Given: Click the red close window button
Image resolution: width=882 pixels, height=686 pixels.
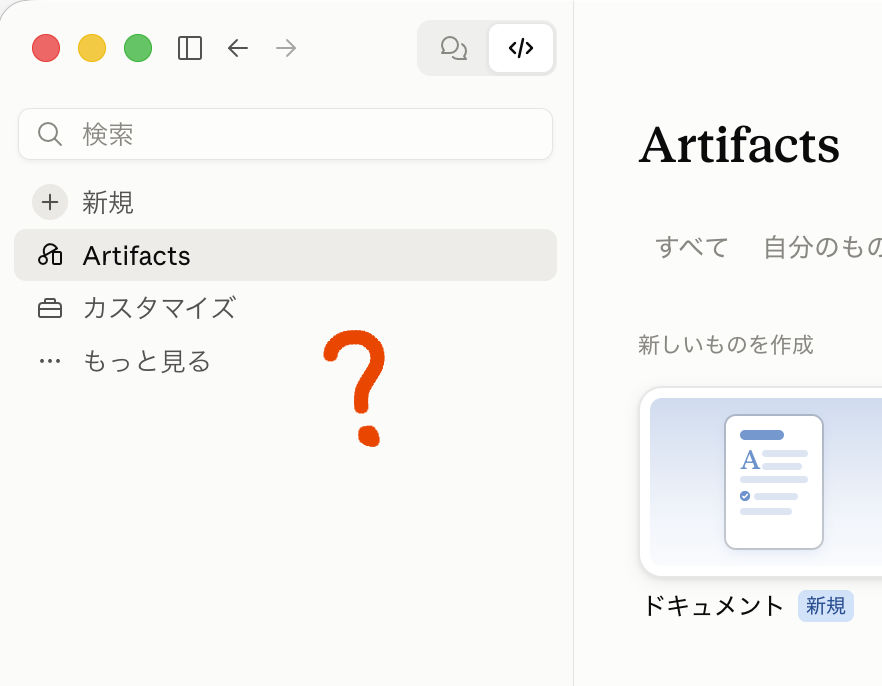Looking at the screenshot, I should (x=46, y=48).
